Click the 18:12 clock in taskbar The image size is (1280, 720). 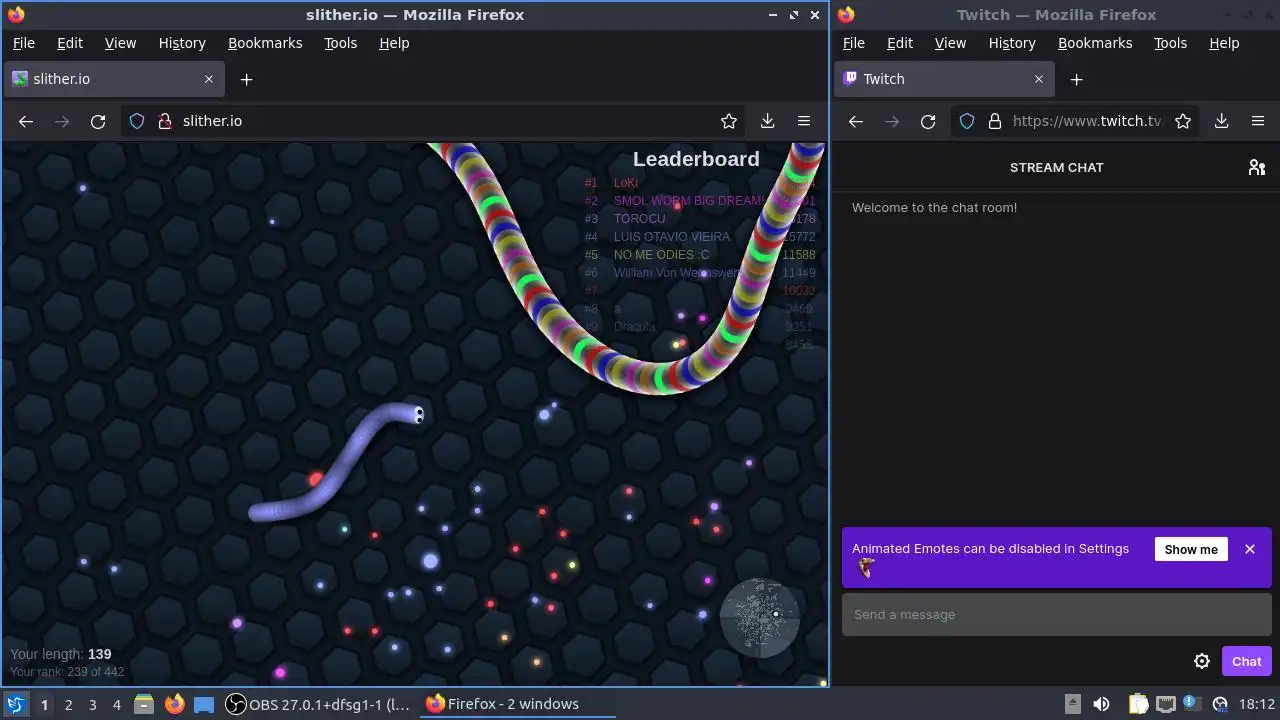1257,704
